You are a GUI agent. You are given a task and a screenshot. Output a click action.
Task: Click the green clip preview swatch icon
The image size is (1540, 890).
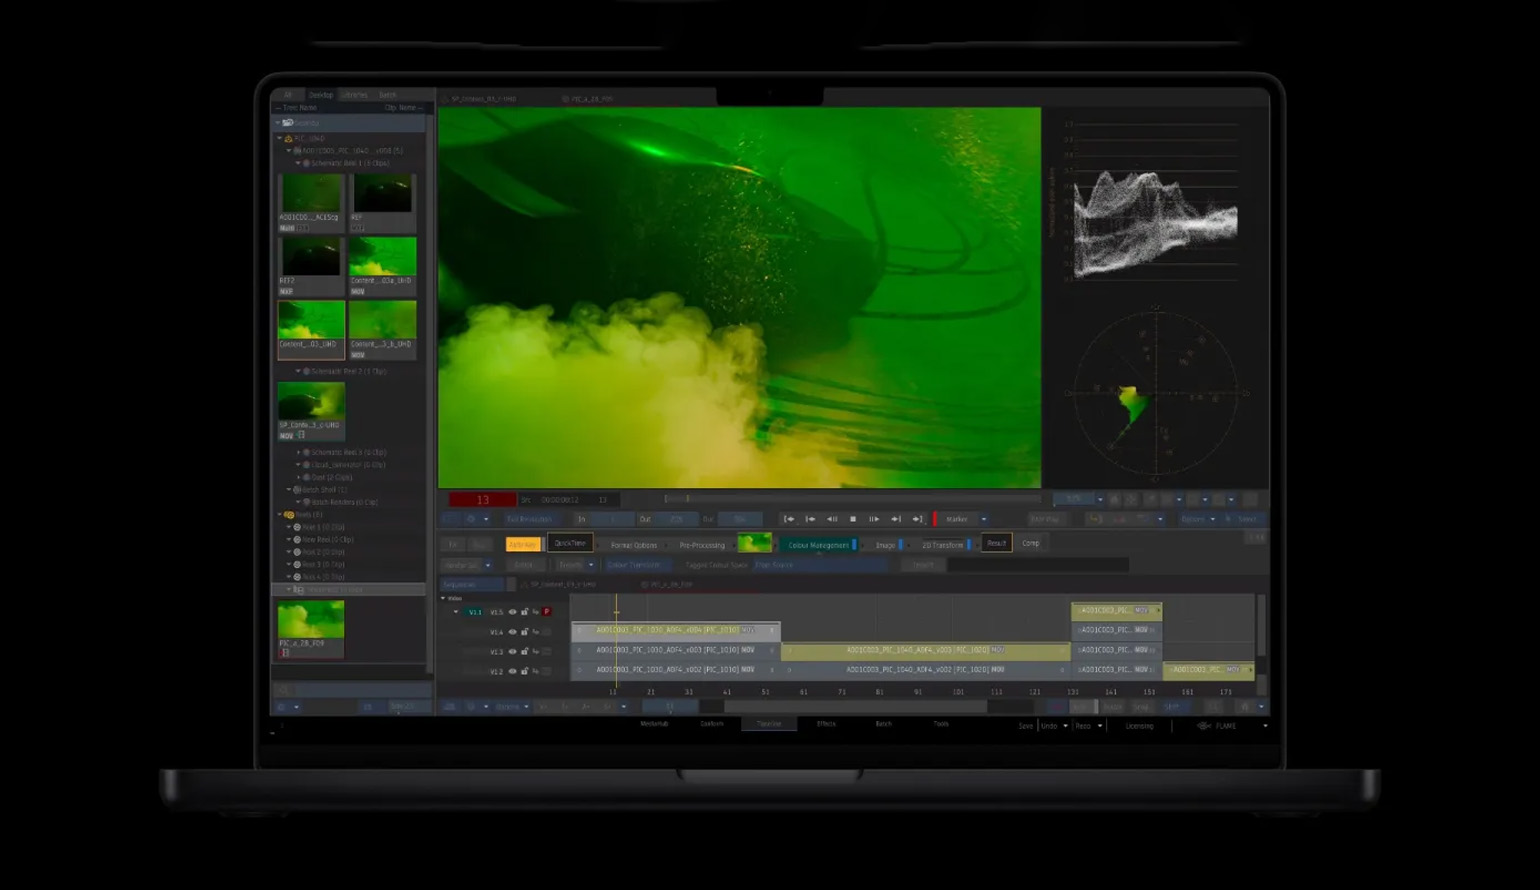(754, 543)
